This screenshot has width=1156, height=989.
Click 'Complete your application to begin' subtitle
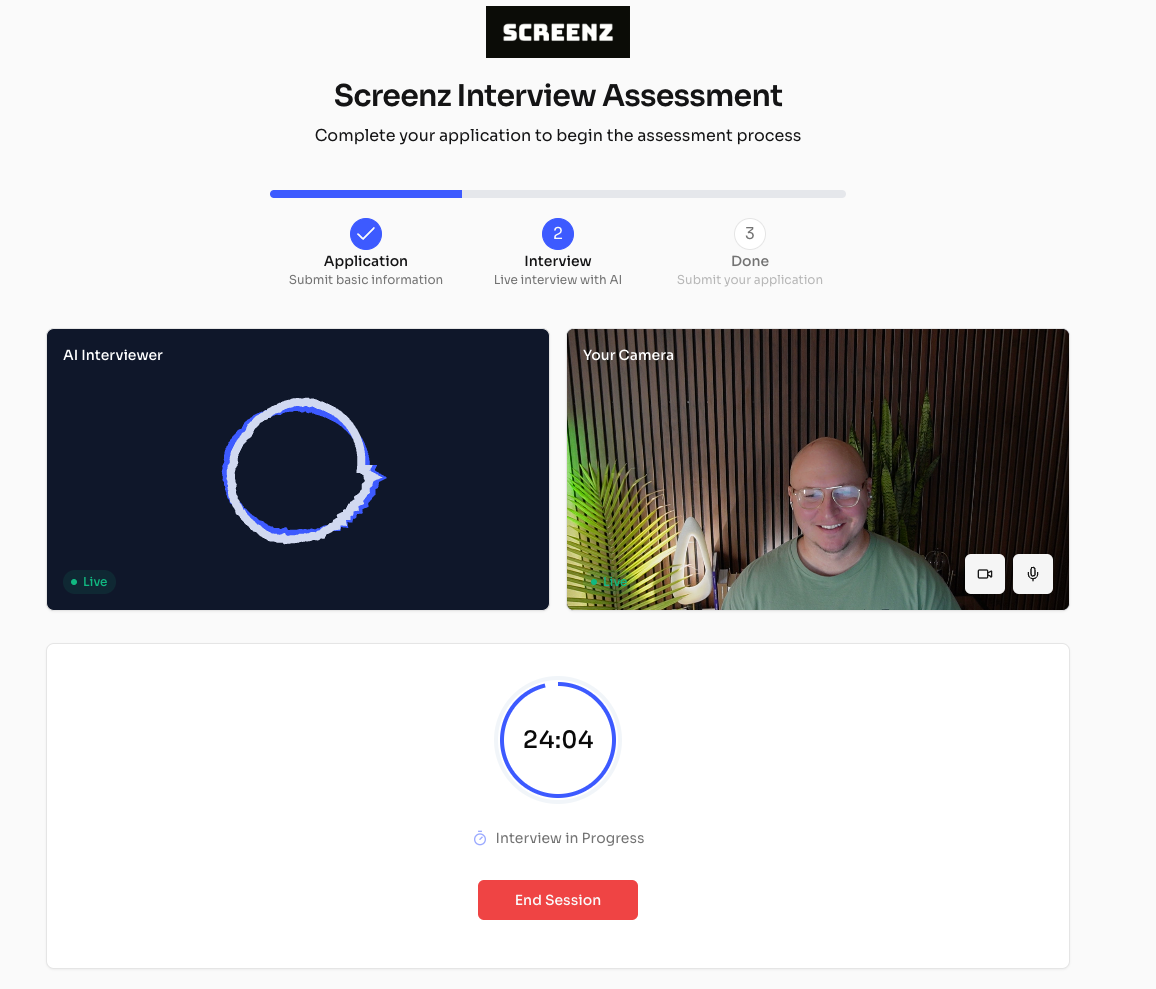point(557,136)
